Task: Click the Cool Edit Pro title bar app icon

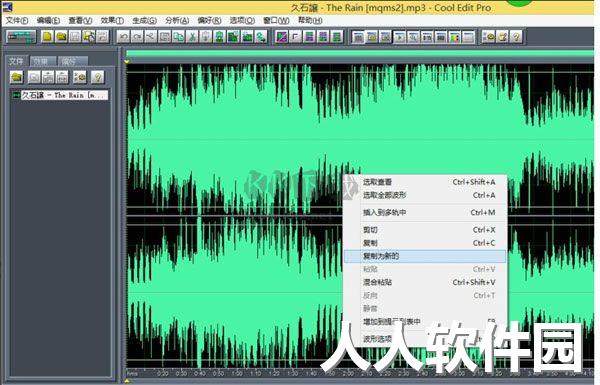Action: tap(8, 7)
